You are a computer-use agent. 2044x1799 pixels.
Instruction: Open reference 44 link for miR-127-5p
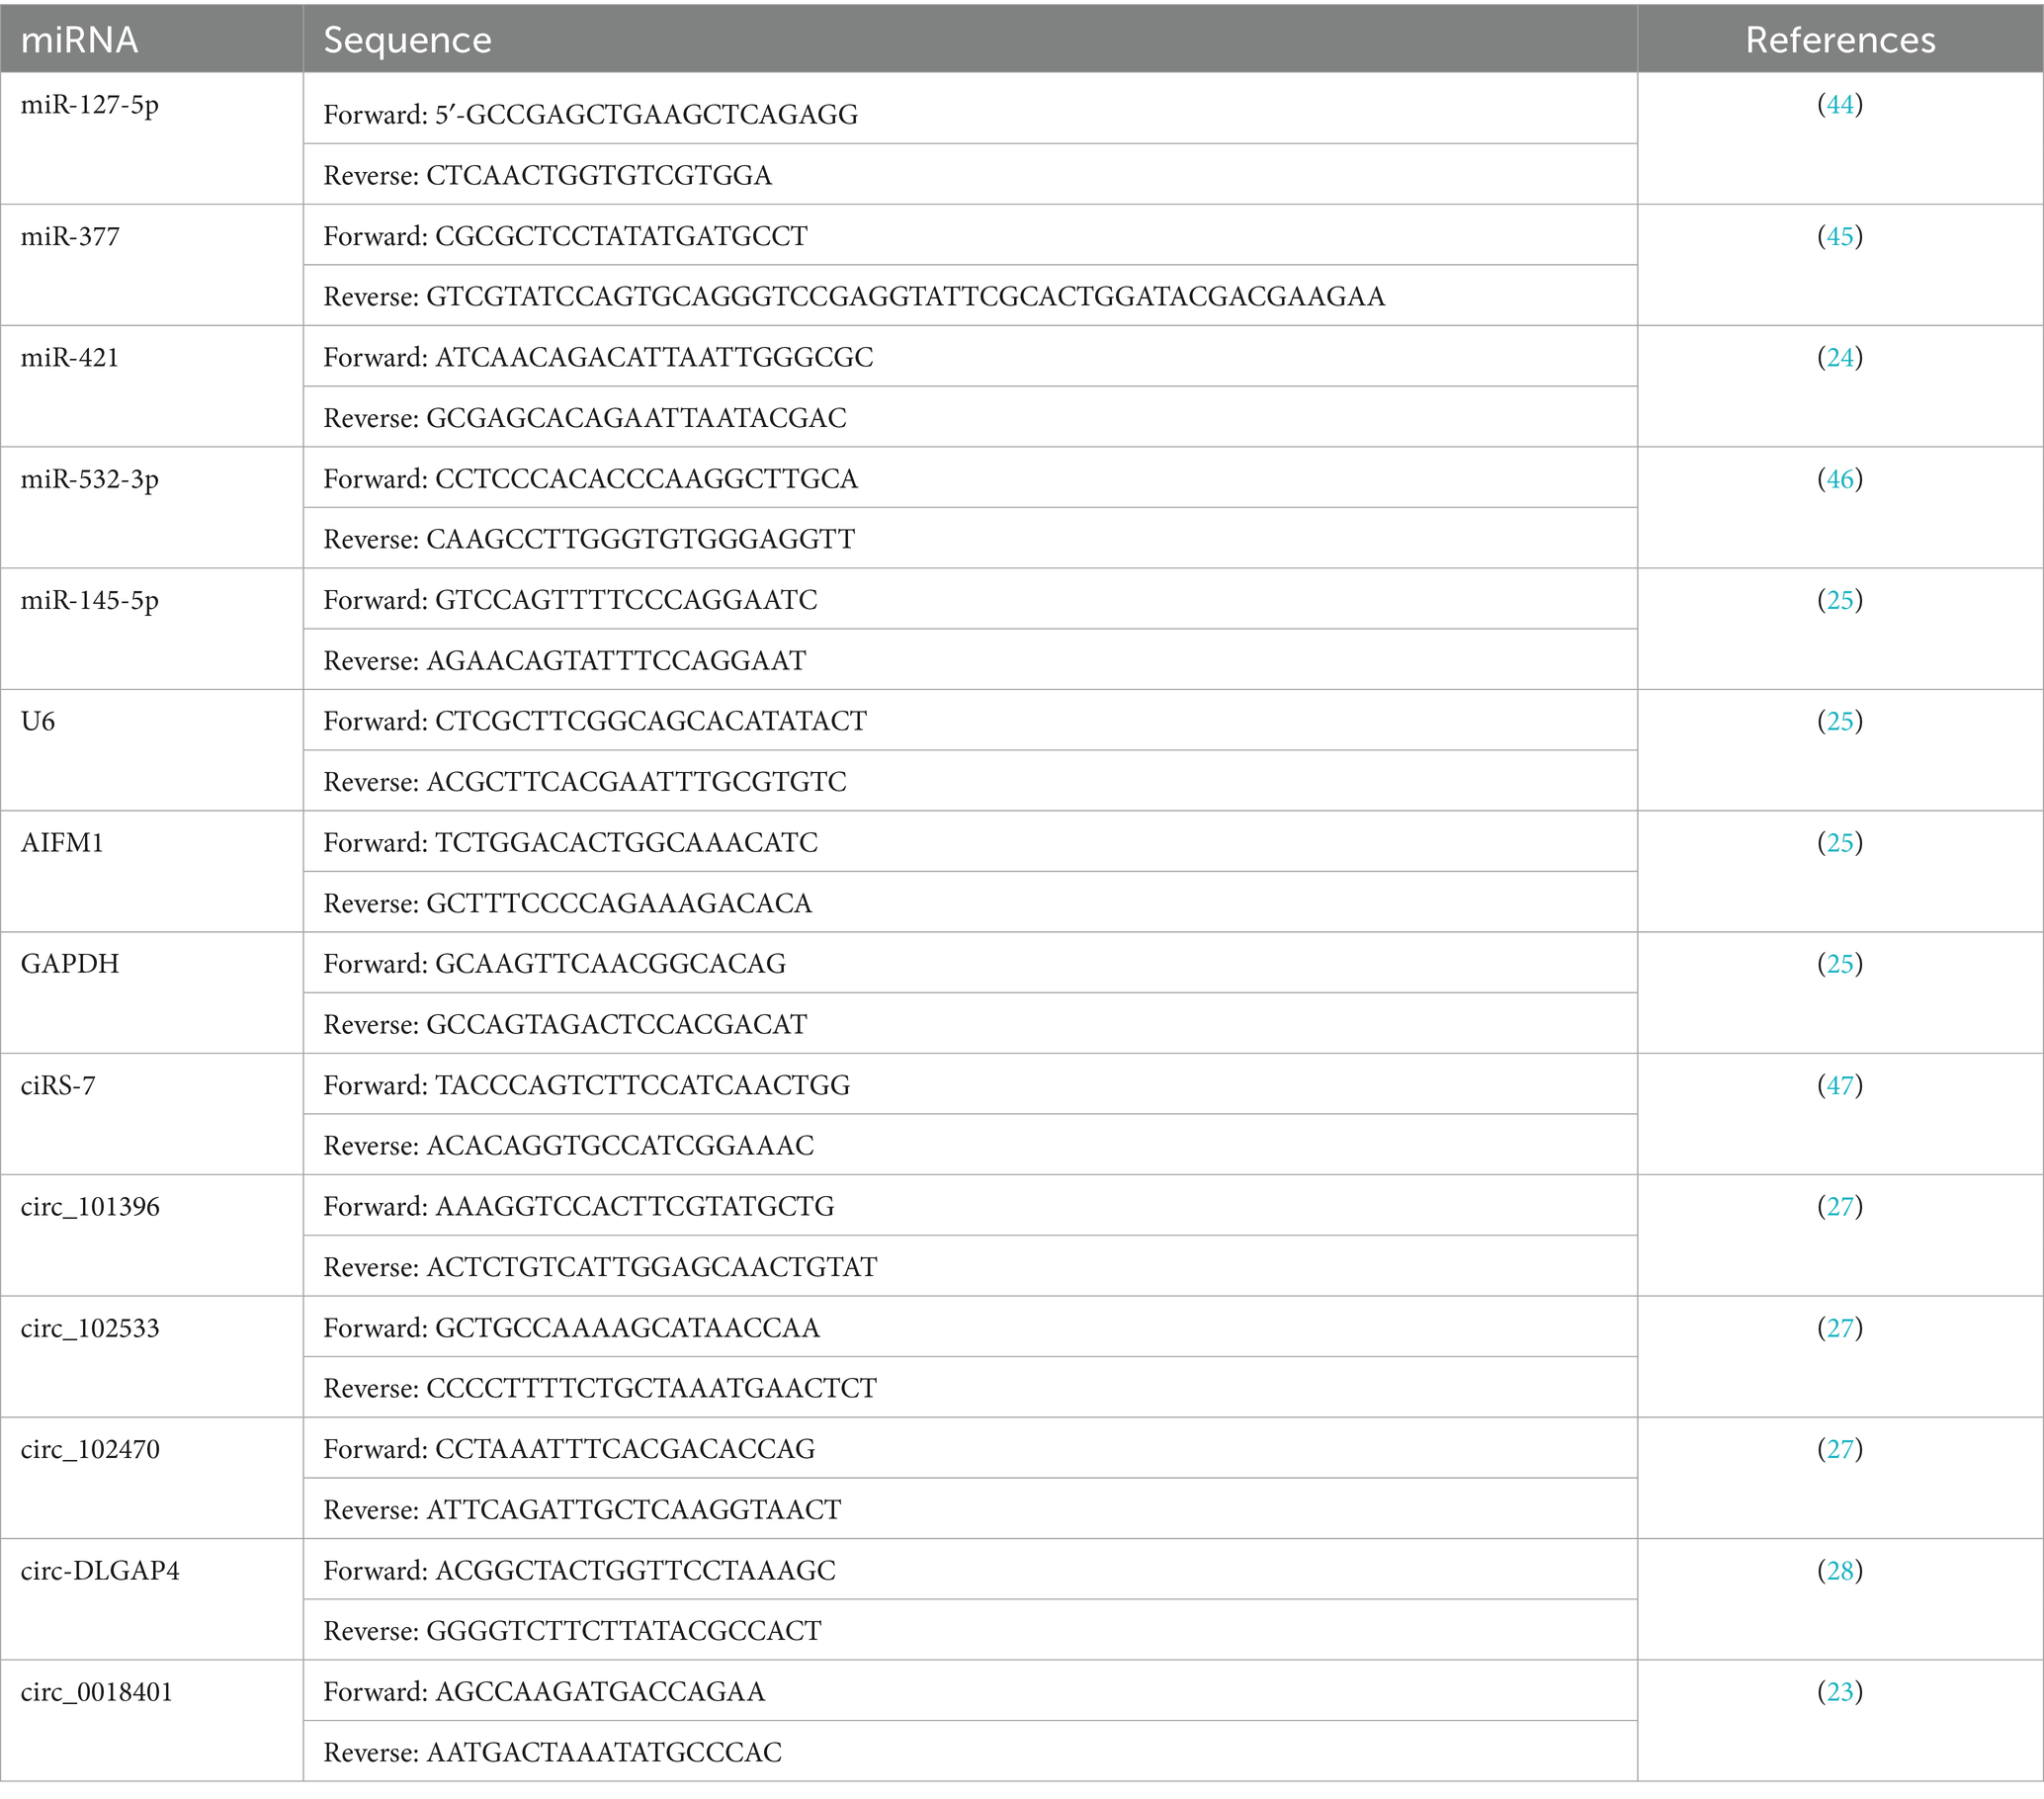tap(1840, 104)
